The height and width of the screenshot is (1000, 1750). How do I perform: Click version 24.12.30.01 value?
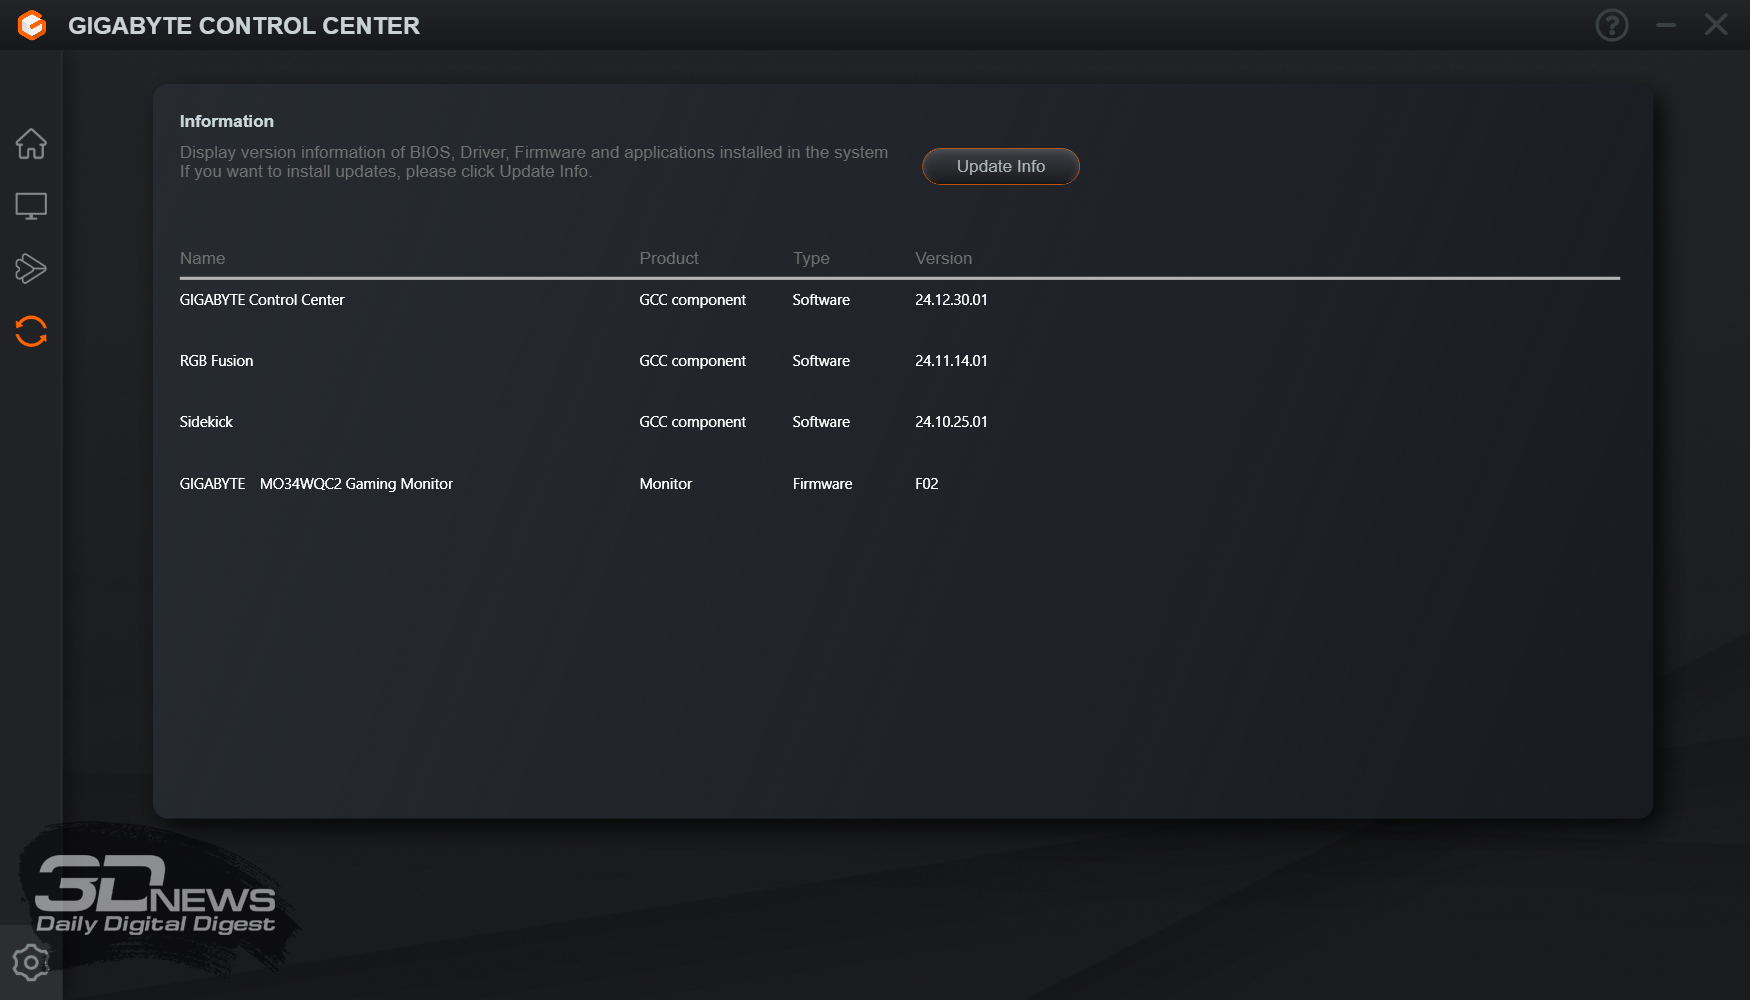click(x=951, y=300)
